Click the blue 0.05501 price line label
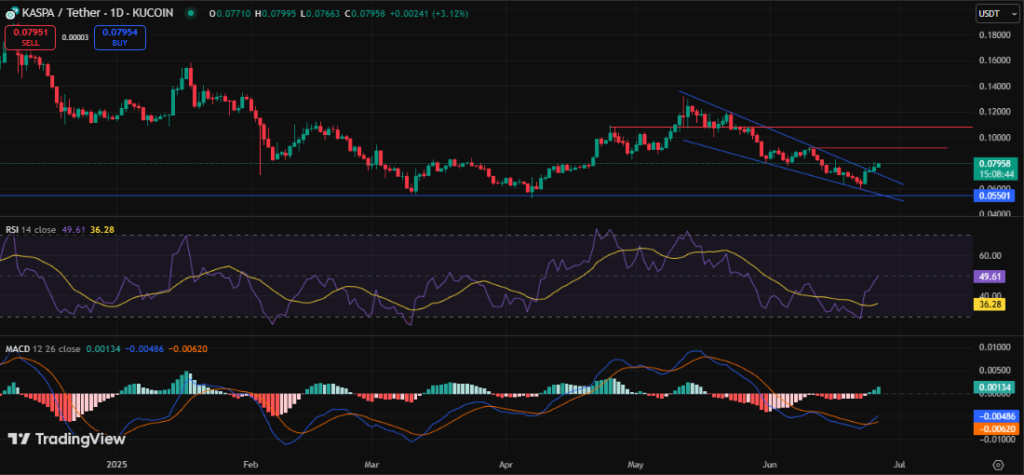The image size is (1024, 475). (x=995, y=195)
